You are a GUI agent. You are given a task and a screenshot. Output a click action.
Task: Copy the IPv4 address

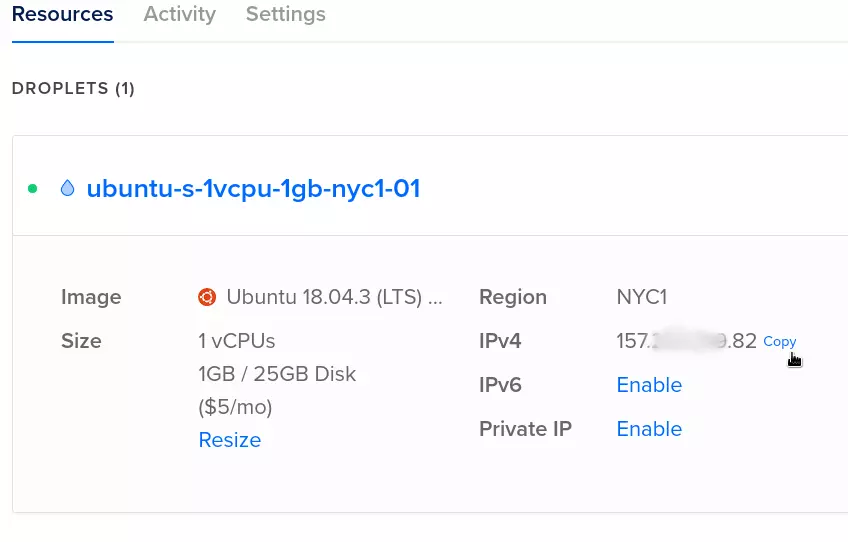point(779,341)
